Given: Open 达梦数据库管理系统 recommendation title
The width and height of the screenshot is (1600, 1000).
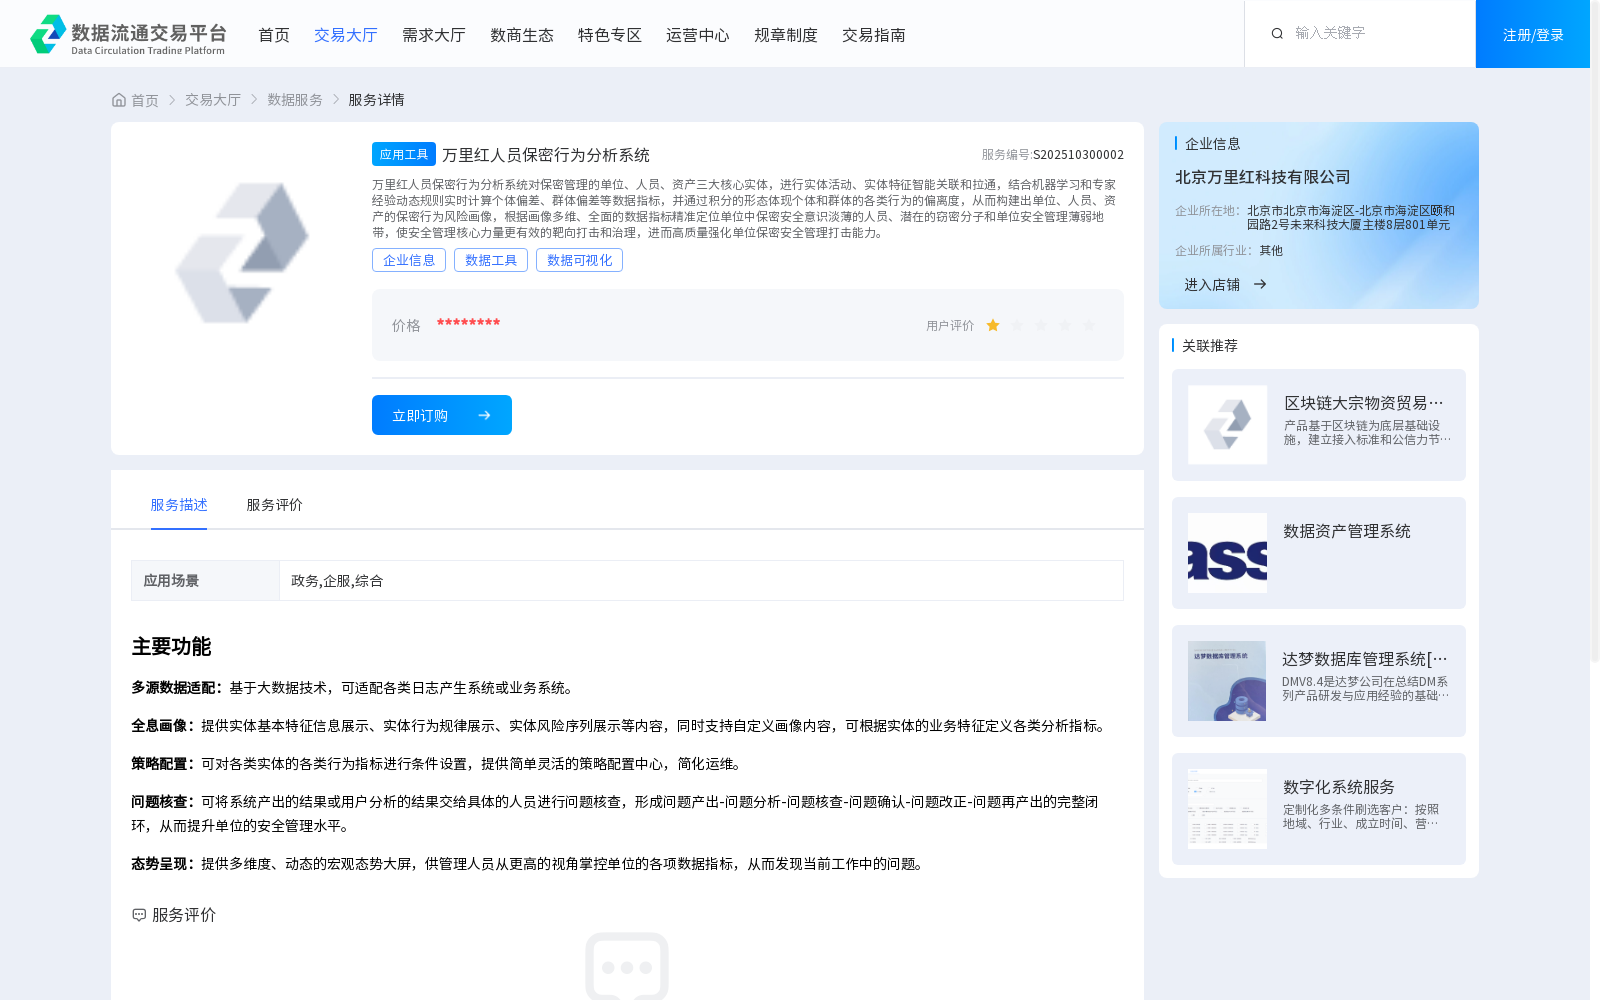Looking at the screenshot, I should (1365, 659).
